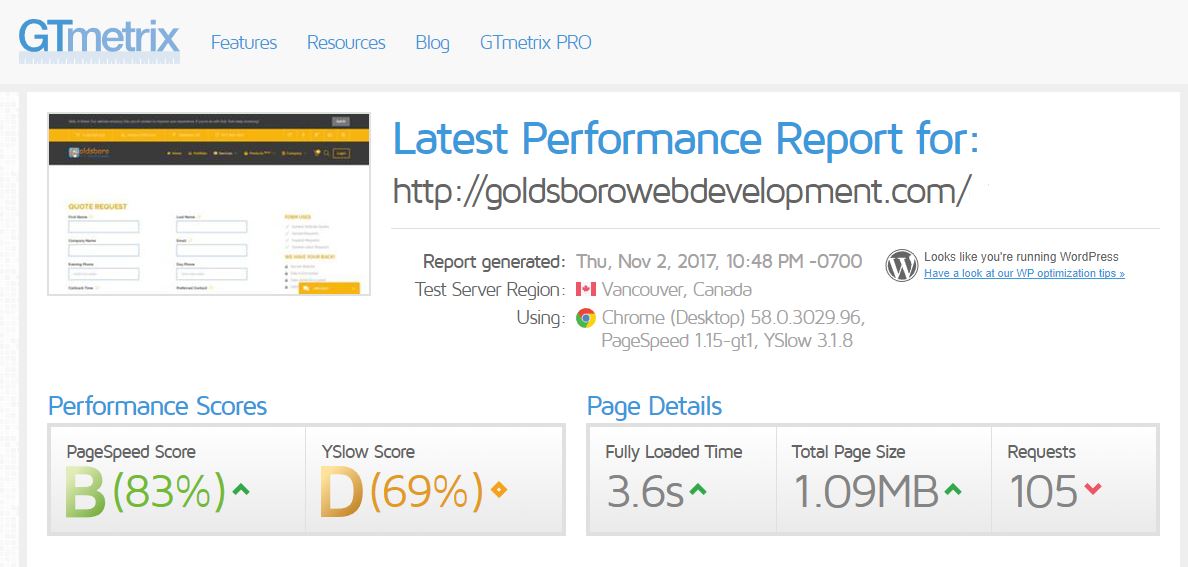Click the Chrome browser icon
This screenshot has width=1188, height=567.
coord(586,317)
